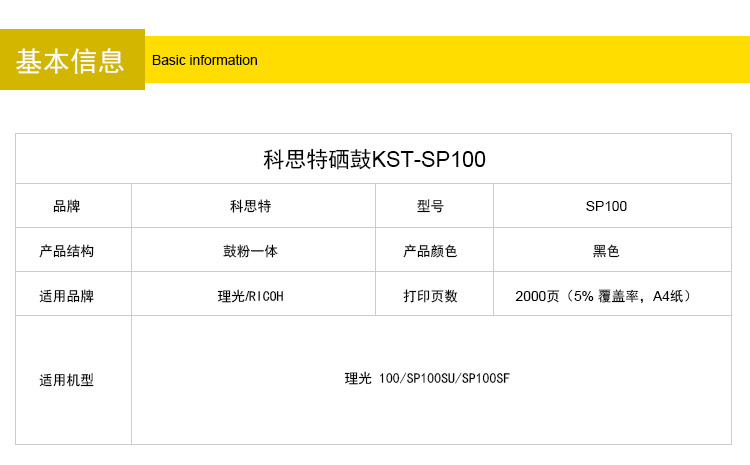Screen dimensions: 750x465
Task: Click the 产品颜色 label cell
Action: pos(430,251)
